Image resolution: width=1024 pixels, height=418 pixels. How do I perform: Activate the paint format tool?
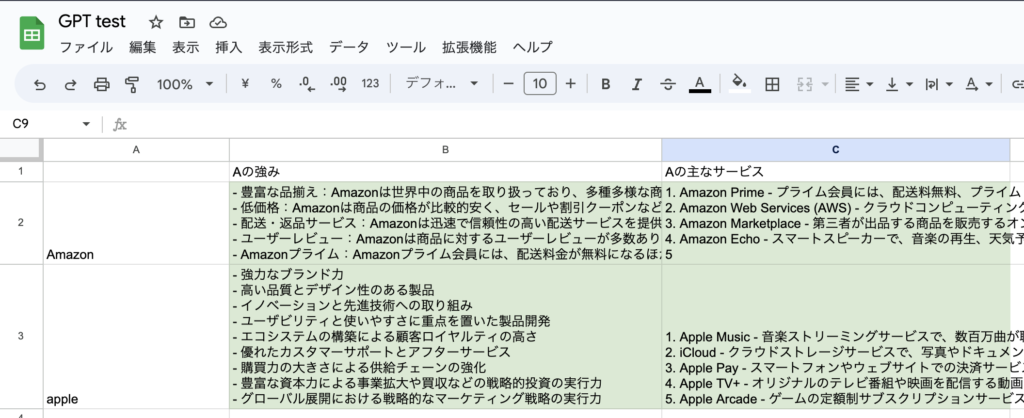132,84
